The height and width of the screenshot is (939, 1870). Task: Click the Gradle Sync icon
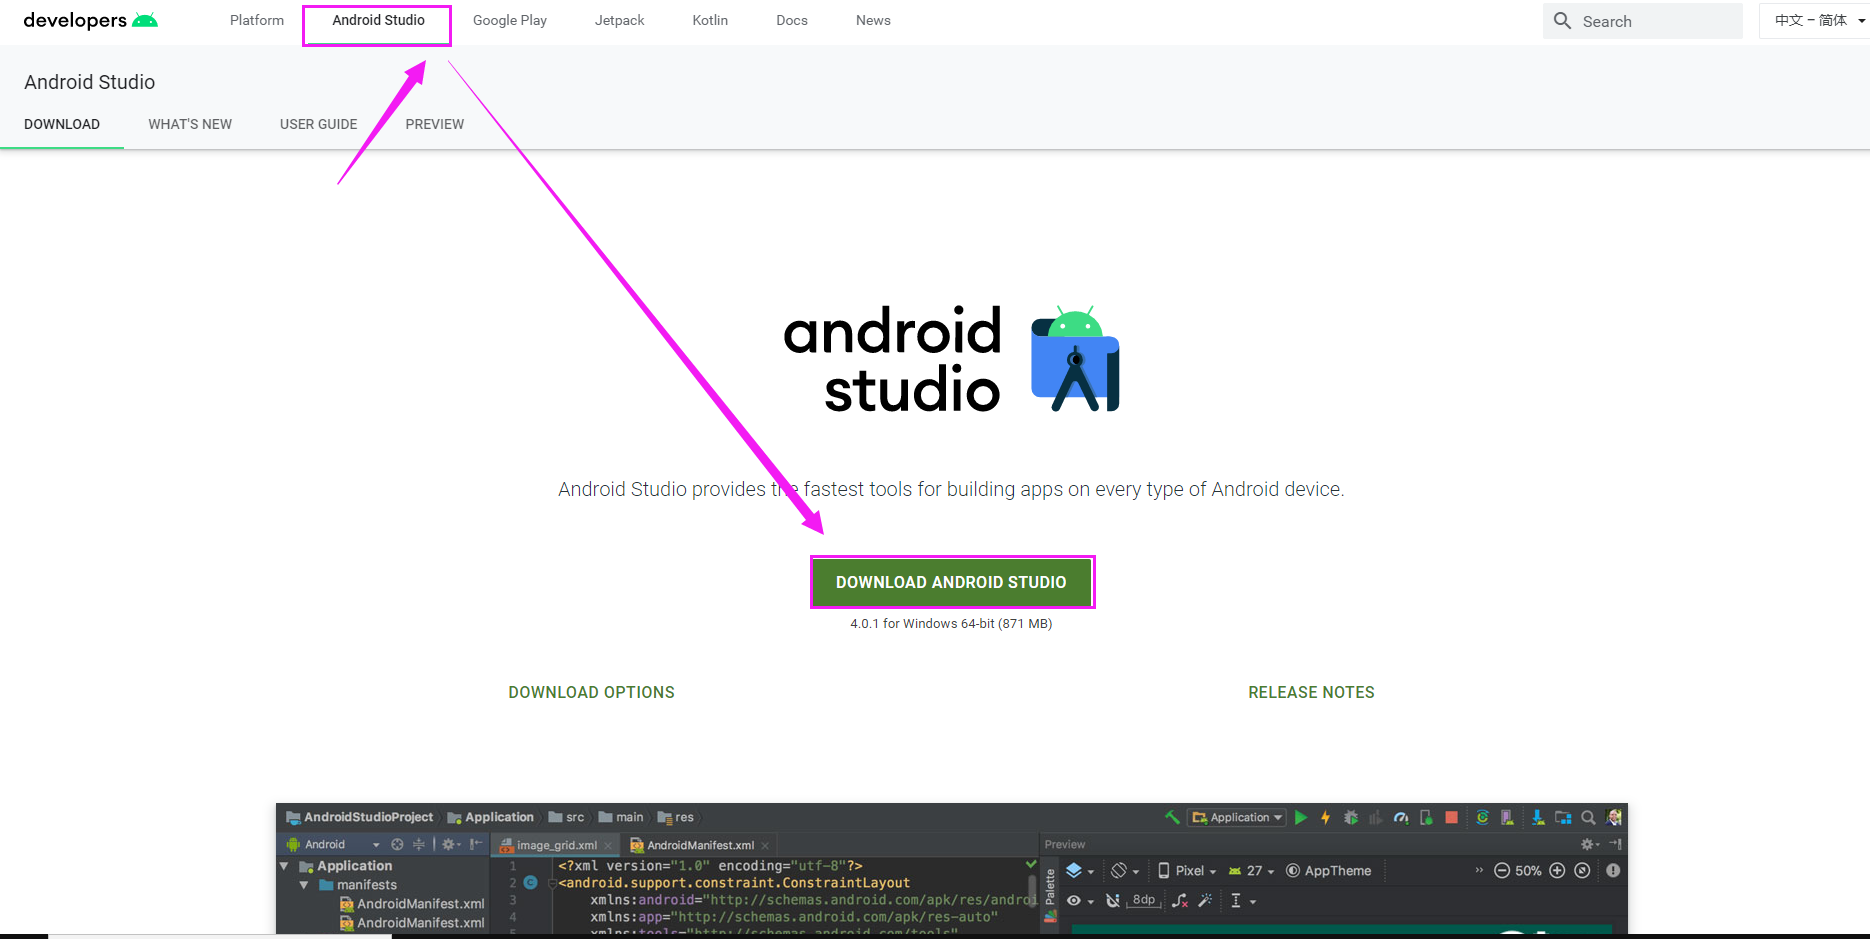point(1482,817)
